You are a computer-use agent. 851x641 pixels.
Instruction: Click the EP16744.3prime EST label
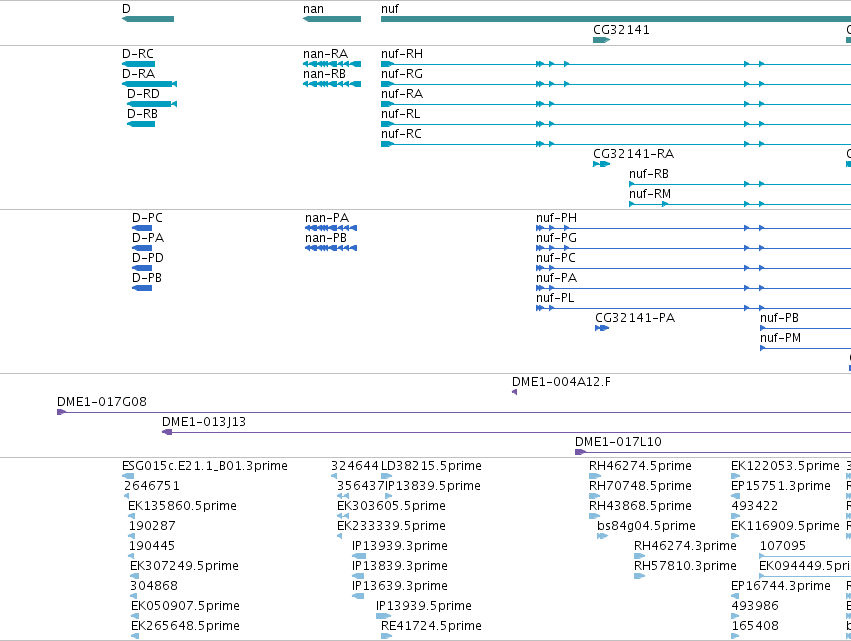pos(780,586)
